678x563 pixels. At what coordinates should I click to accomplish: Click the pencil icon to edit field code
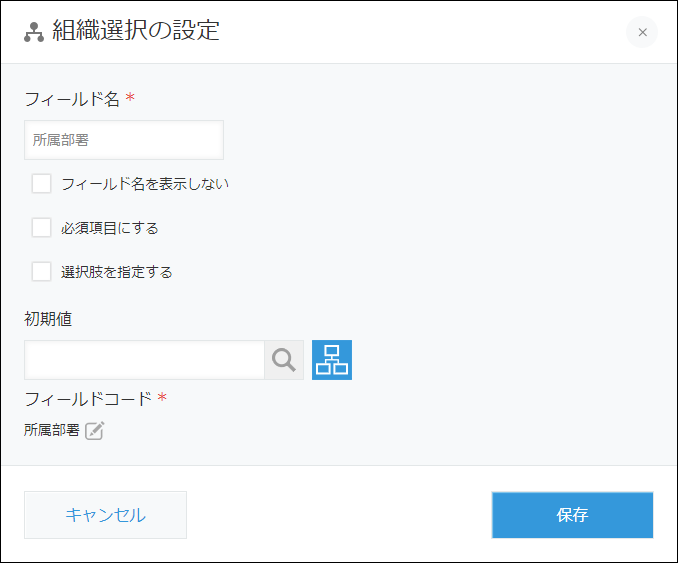click(x=94, y=431)
